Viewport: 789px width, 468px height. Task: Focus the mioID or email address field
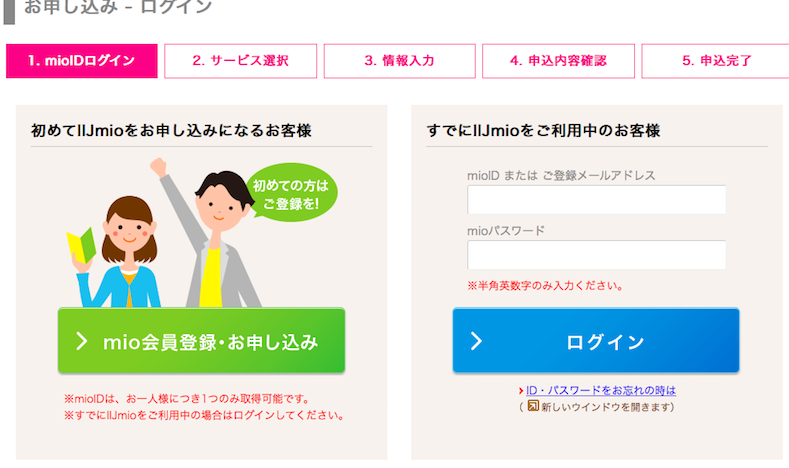(x=596, y=200)
